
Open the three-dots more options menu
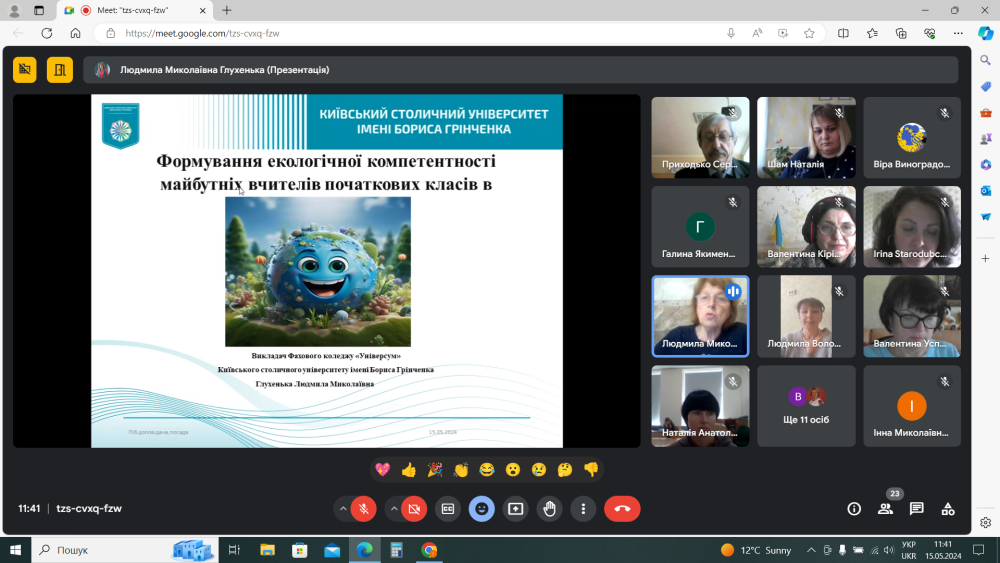583,508
